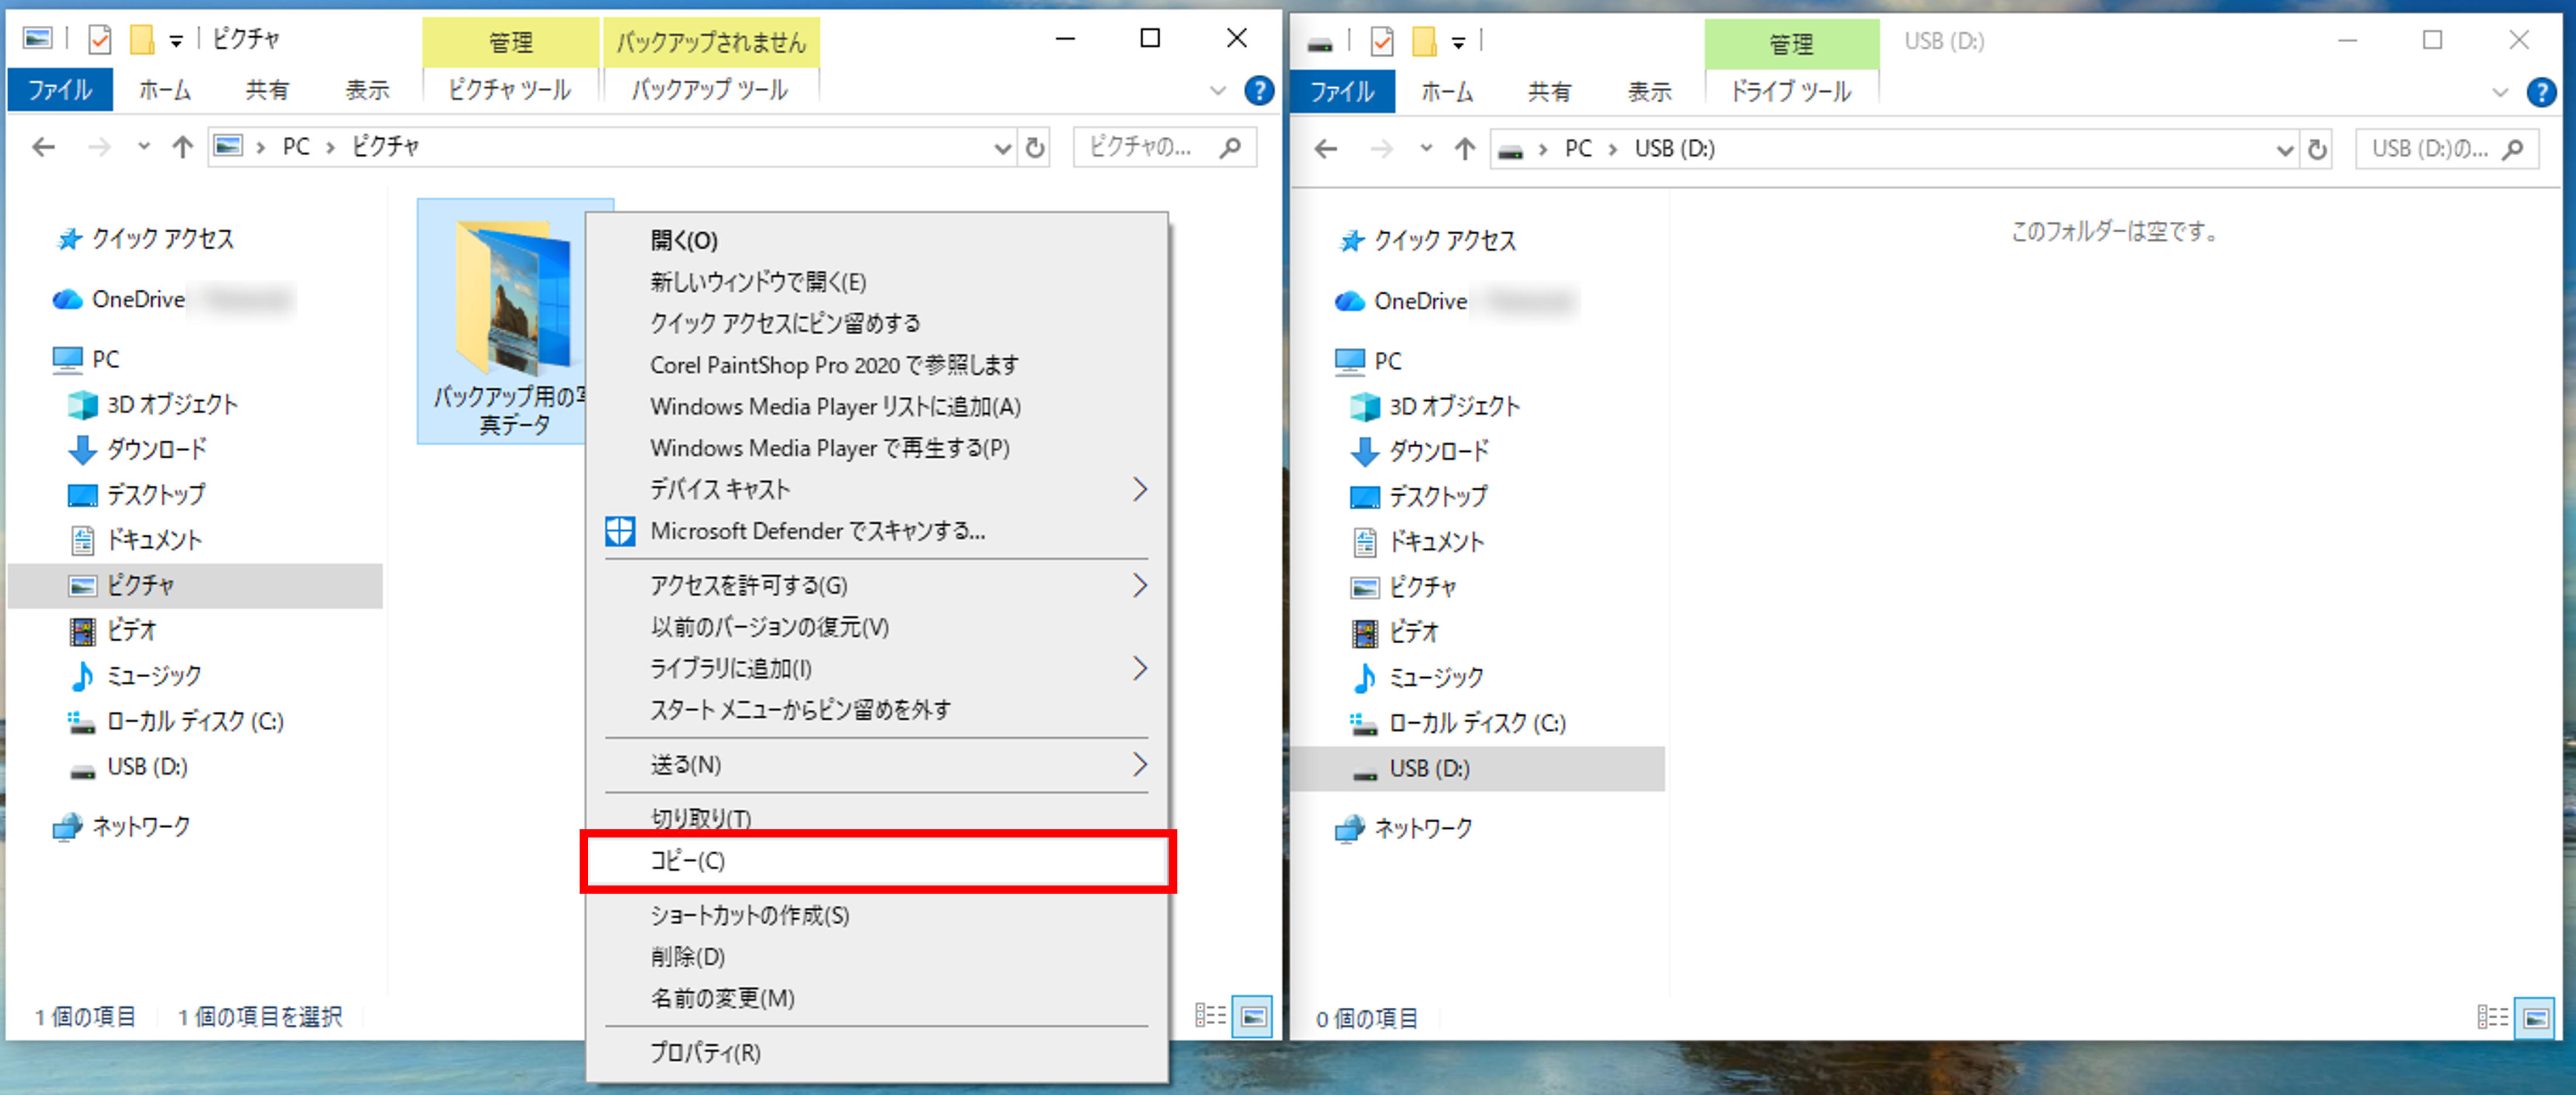Click the back arrow in Pictures window

click(x=44, y=148)
